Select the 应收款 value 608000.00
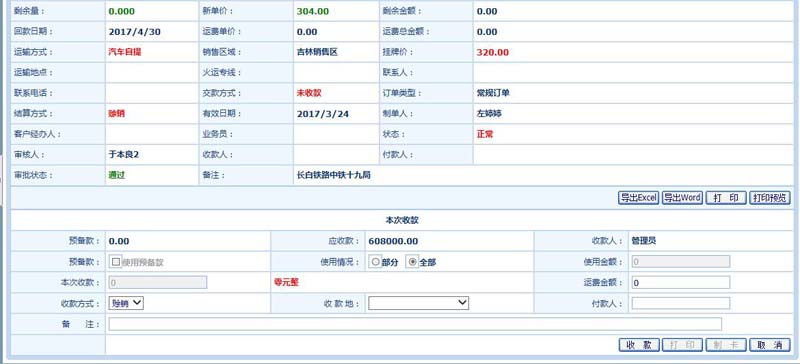The width and height of the screenshot is (800, 364). (393, 241)
